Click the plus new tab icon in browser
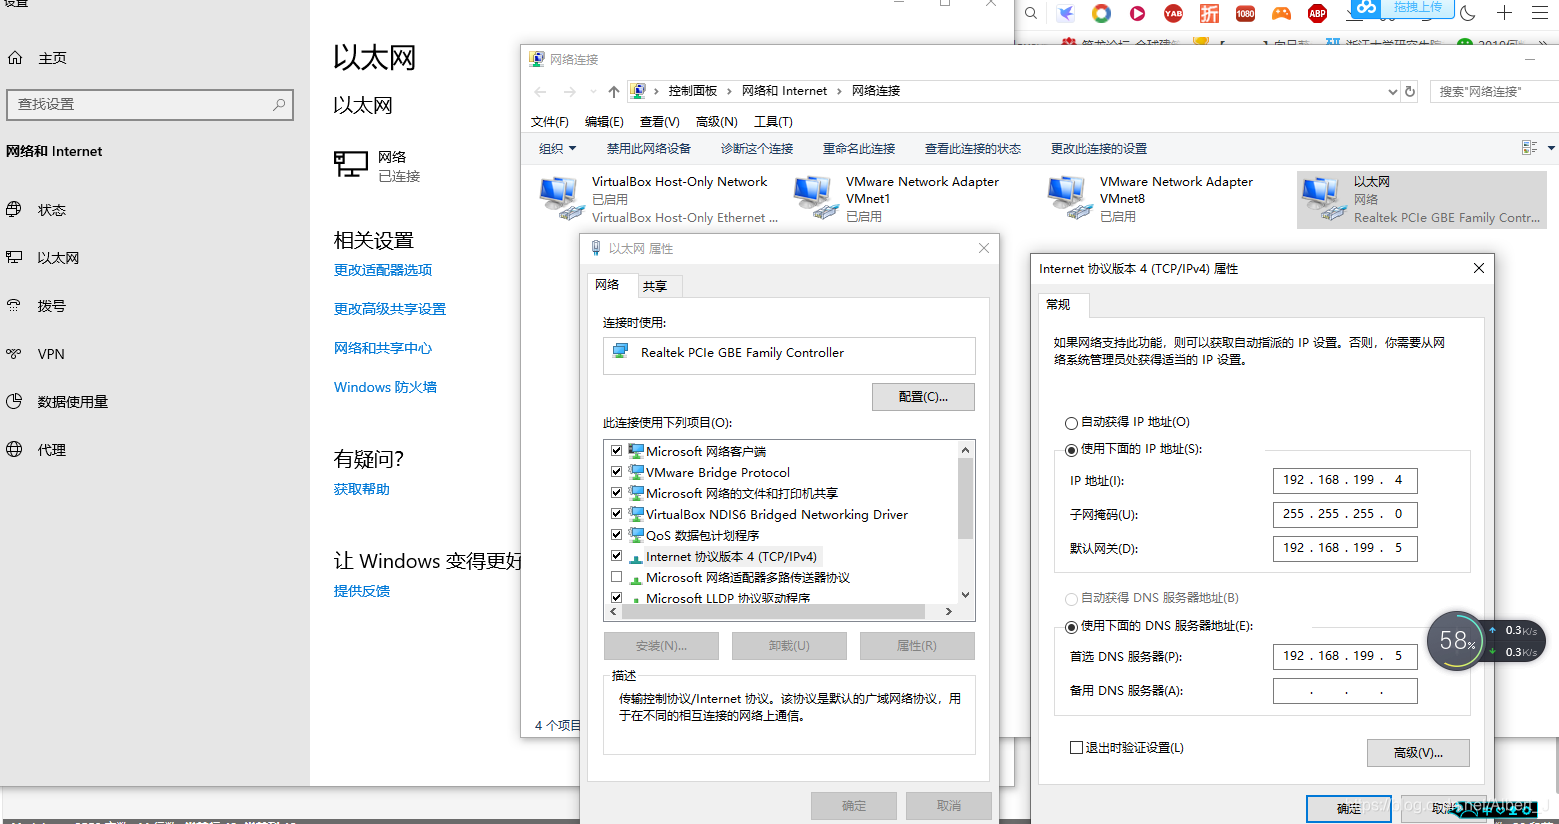The width and height of the screenshot is (1559, 824). [1504, 12]
